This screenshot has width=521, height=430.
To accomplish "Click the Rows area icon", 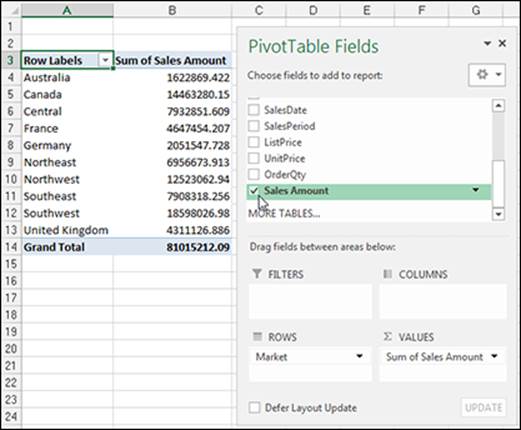I will point(257,337).
